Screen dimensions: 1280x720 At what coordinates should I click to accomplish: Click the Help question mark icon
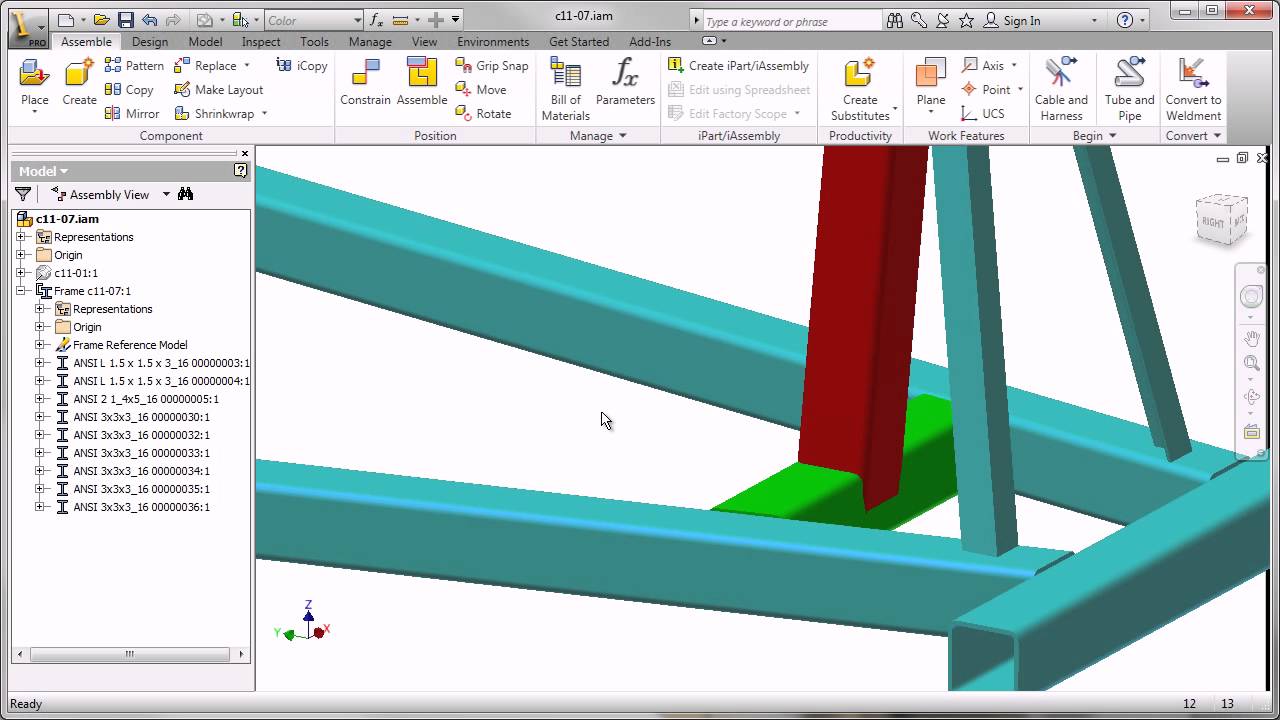coord(1125,20)
